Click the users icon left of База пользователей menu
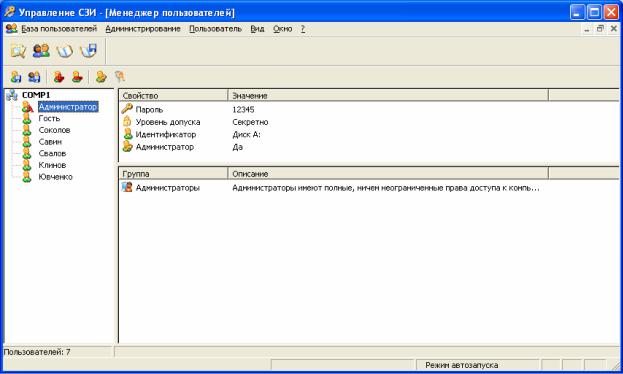 tap(12, 29)
